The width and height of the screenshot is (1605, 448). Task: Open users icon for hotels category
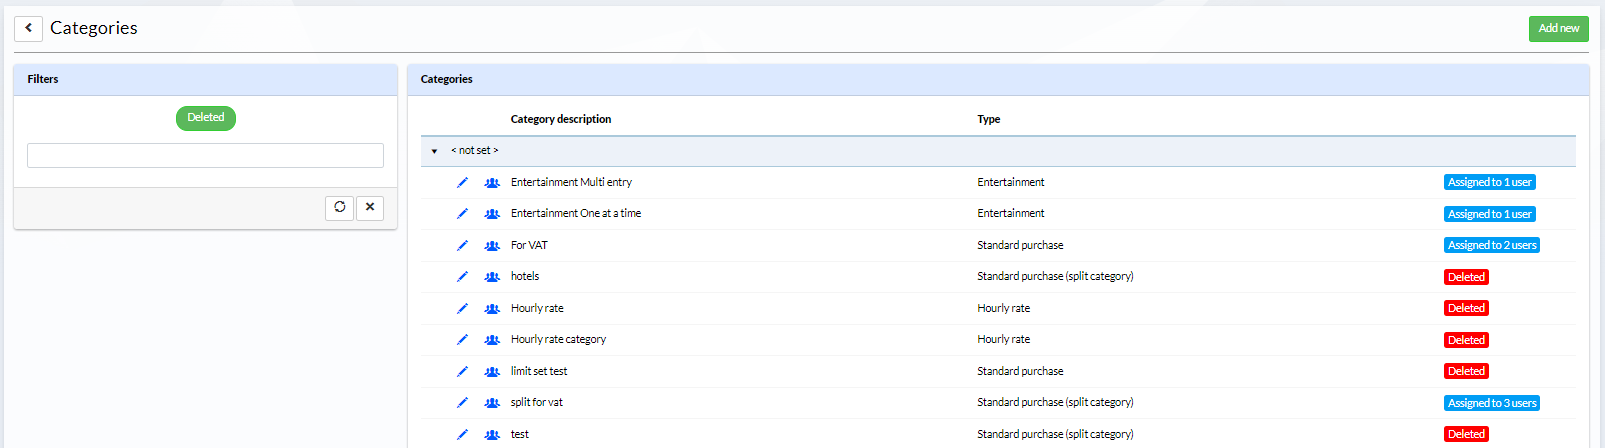492,277
